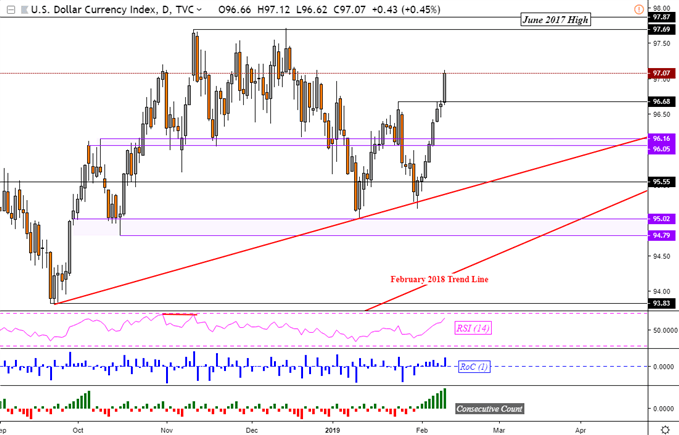Click the Consecutive Count indicator label
The height and width of the screenshot is (435, 679).
489,409
